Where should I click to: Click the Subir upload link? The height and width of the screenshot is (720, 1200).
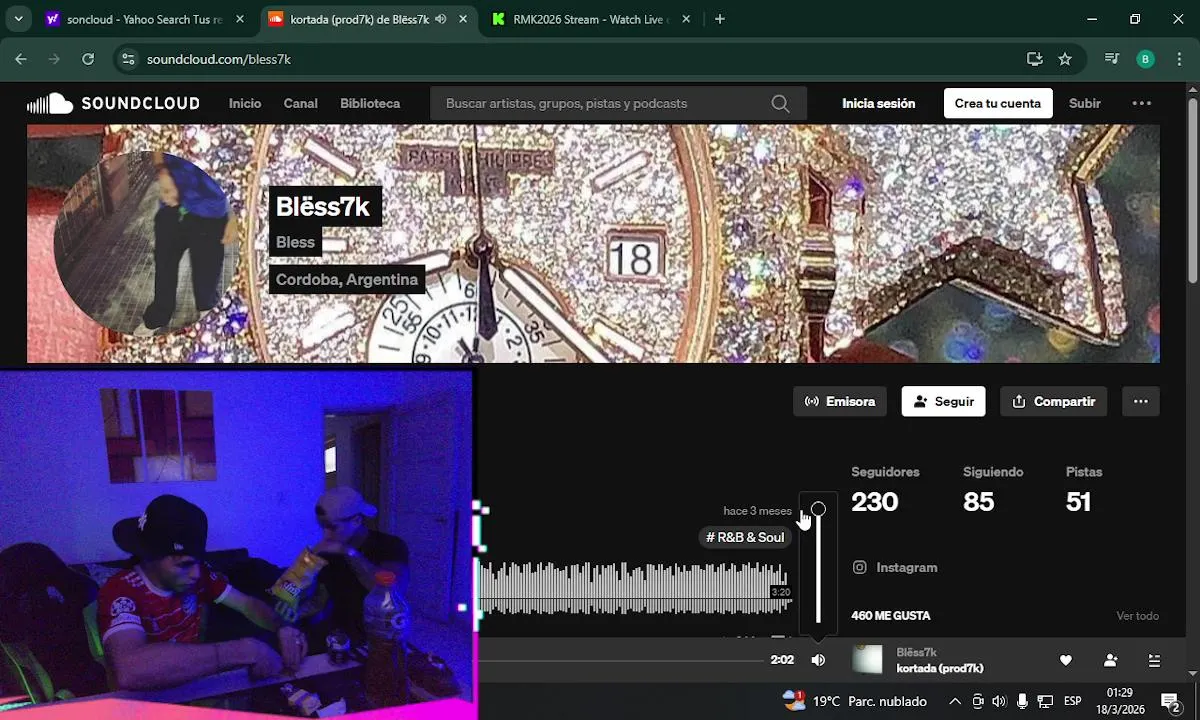(1085, 103)
